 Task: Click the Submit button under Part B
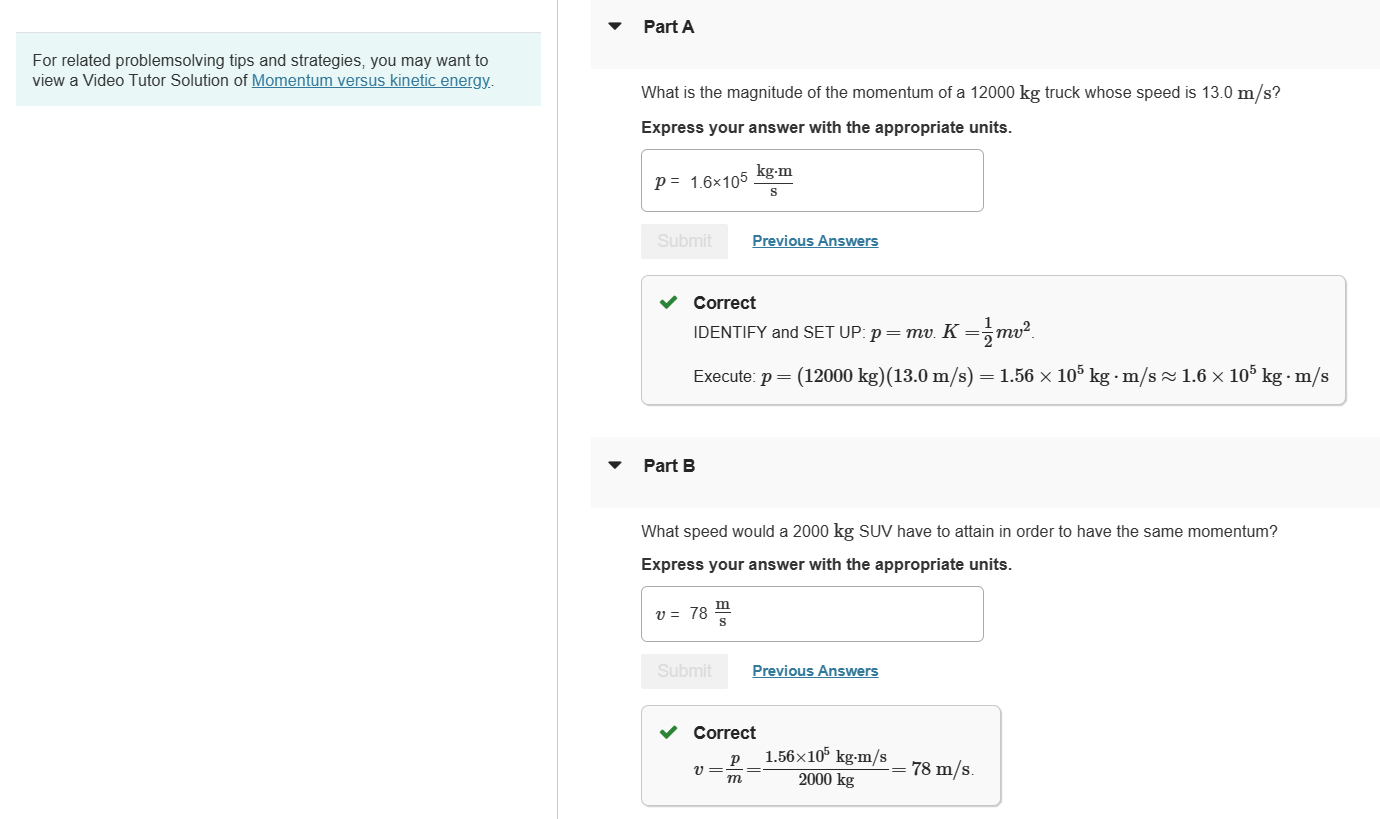click(684, 670)
